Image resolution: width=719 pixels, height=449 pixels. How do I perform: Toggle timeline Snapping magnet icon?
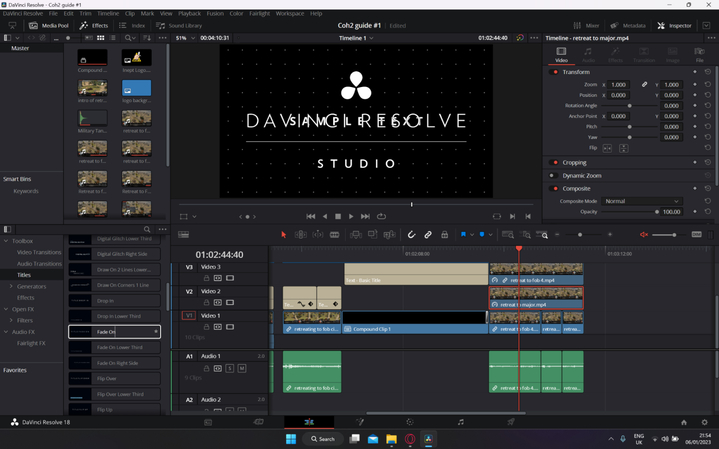tap(411, 234)
